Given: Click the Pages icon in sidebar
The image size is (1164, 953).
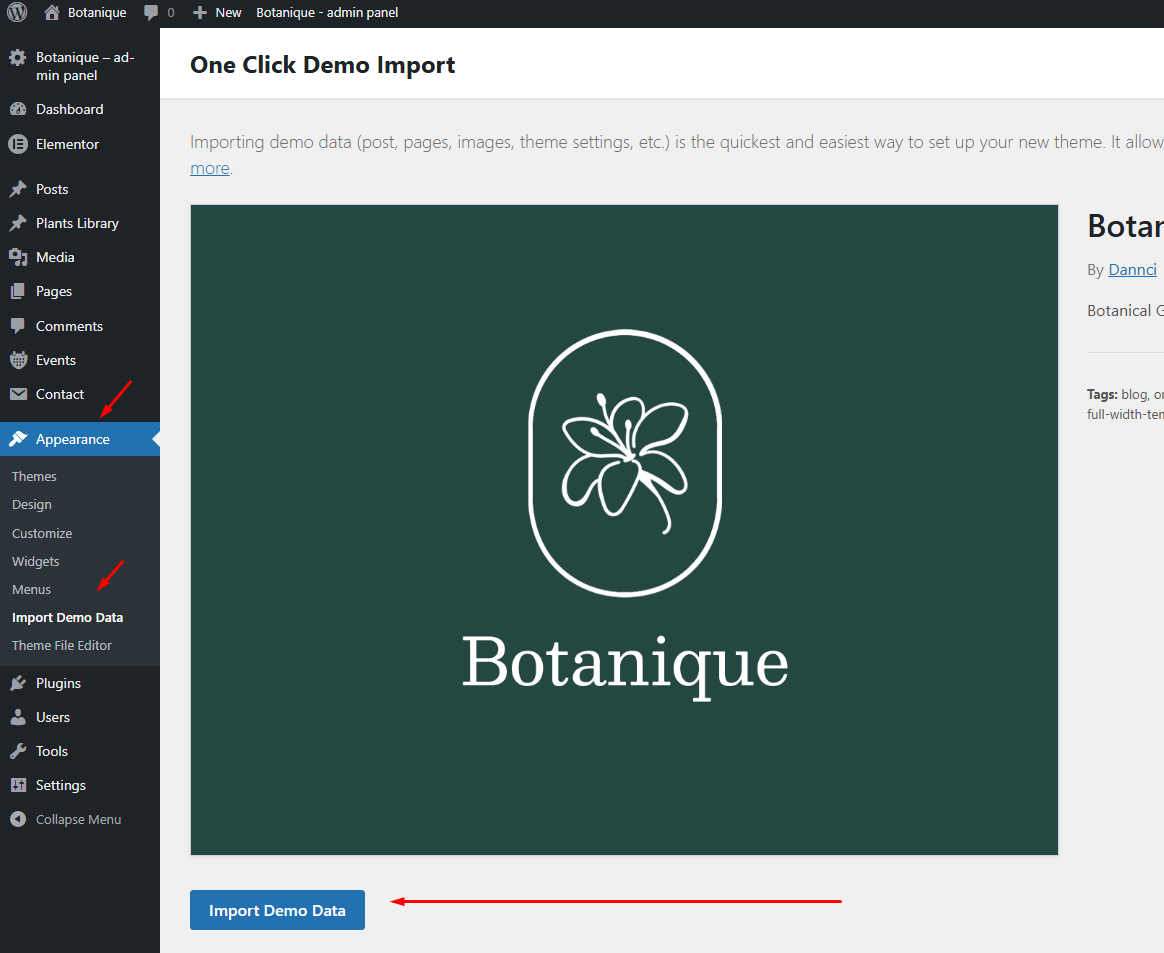Looking at the screenshot, I should tap(18, 292).
